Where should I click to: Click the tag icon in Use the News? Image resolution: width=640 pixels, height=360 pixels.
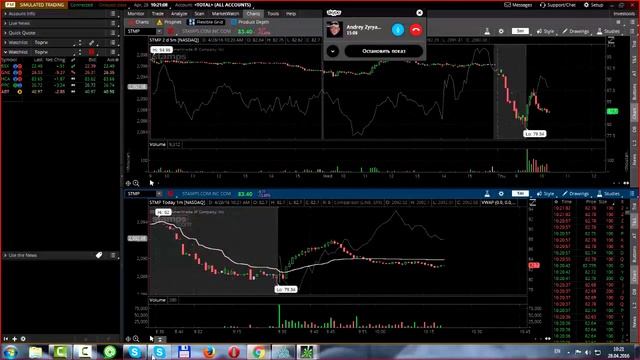pyautogui.click(x=99, y=255)
